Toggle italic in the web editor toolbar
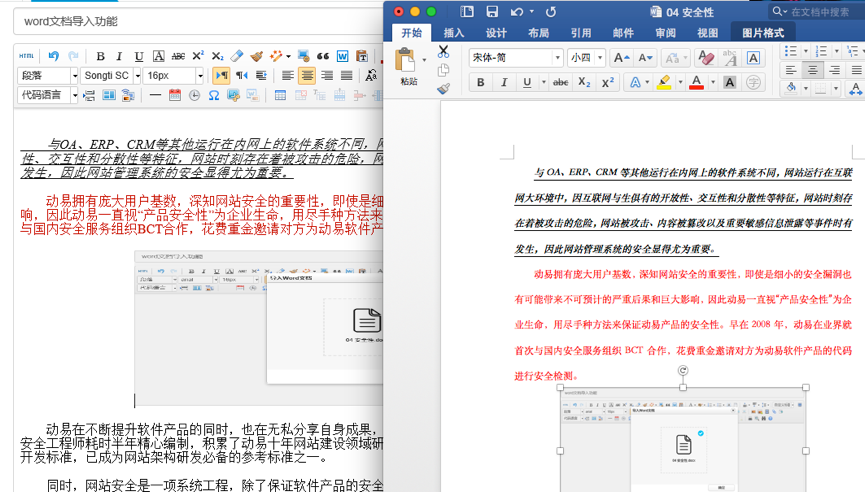Screen dimensions: 865x492 pos(118,56)
